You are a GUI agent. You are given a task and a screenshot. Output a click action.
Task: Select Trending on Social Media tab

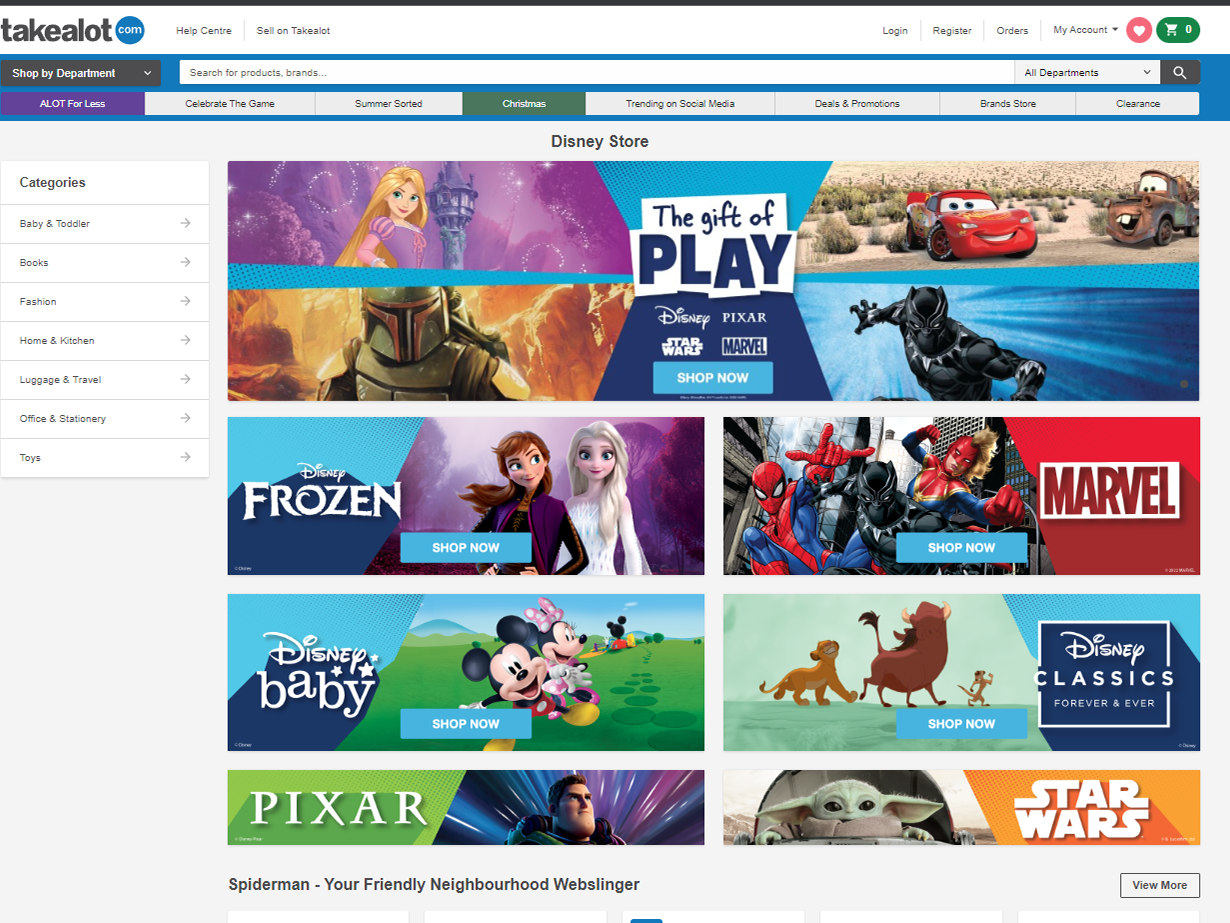tap(680, 103)
